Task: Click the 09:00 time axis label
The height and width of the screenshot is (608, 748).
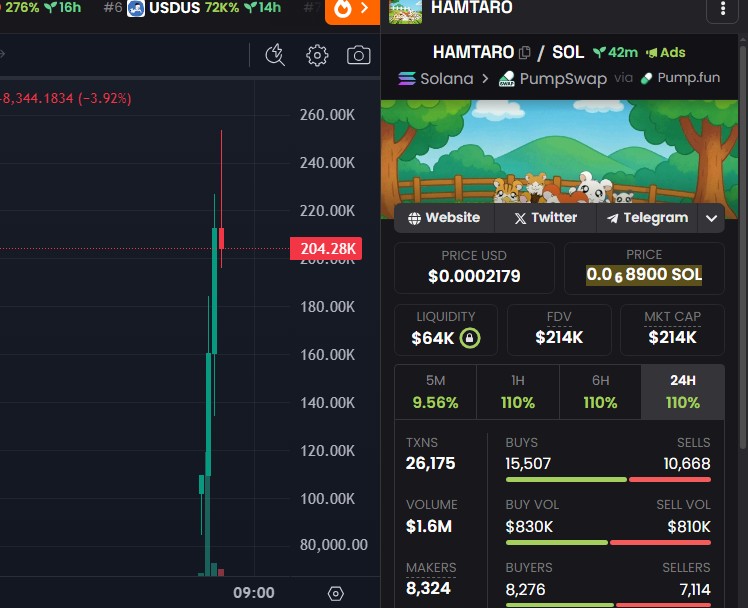Action: 254,593
